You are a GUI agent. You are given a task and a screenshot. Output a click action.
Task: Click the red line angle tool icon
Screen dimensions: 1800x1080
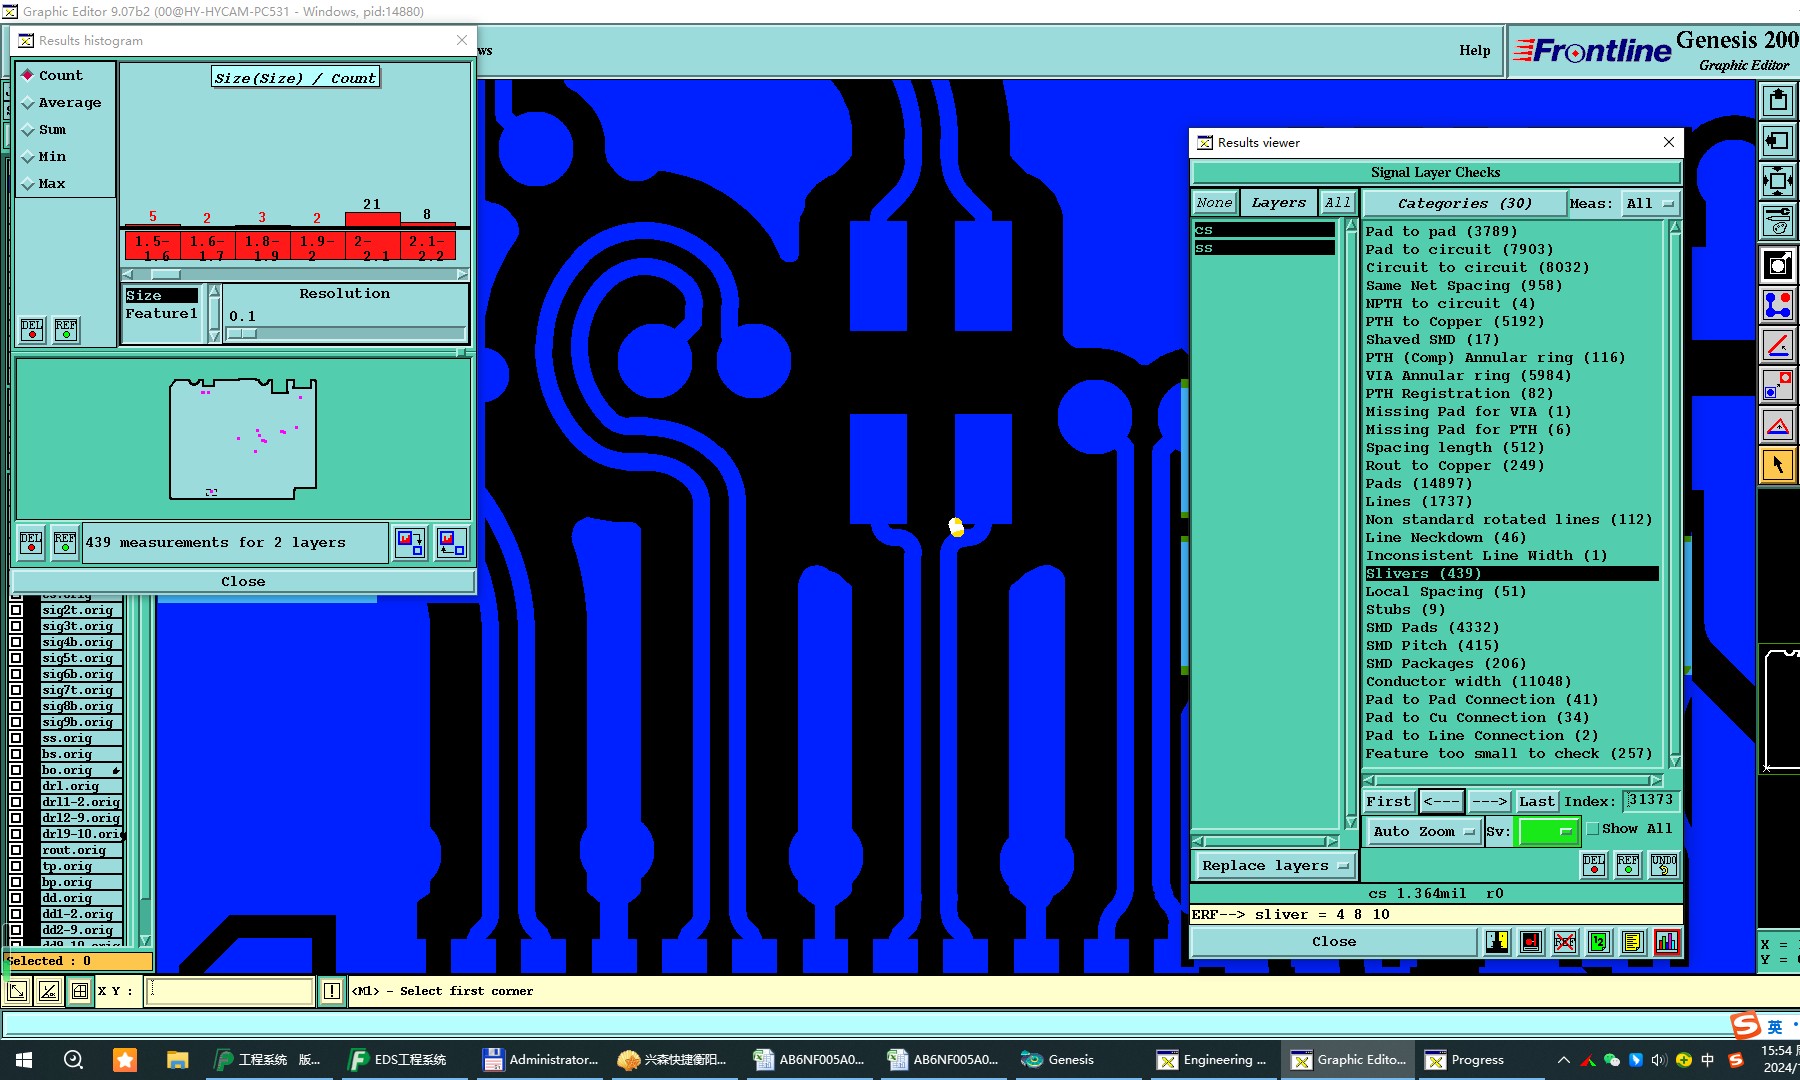coord(1778,345)
